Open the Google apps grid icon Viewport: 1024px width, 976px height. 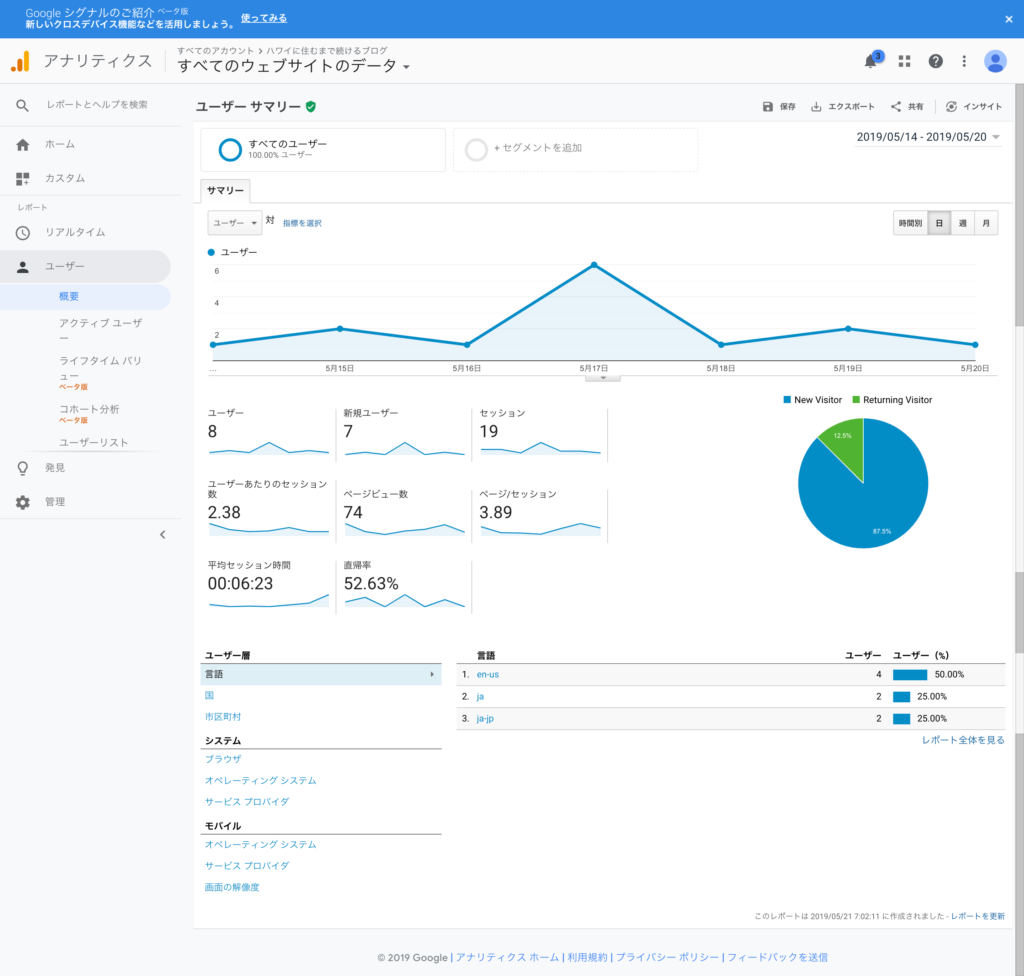tap(904, 61)
